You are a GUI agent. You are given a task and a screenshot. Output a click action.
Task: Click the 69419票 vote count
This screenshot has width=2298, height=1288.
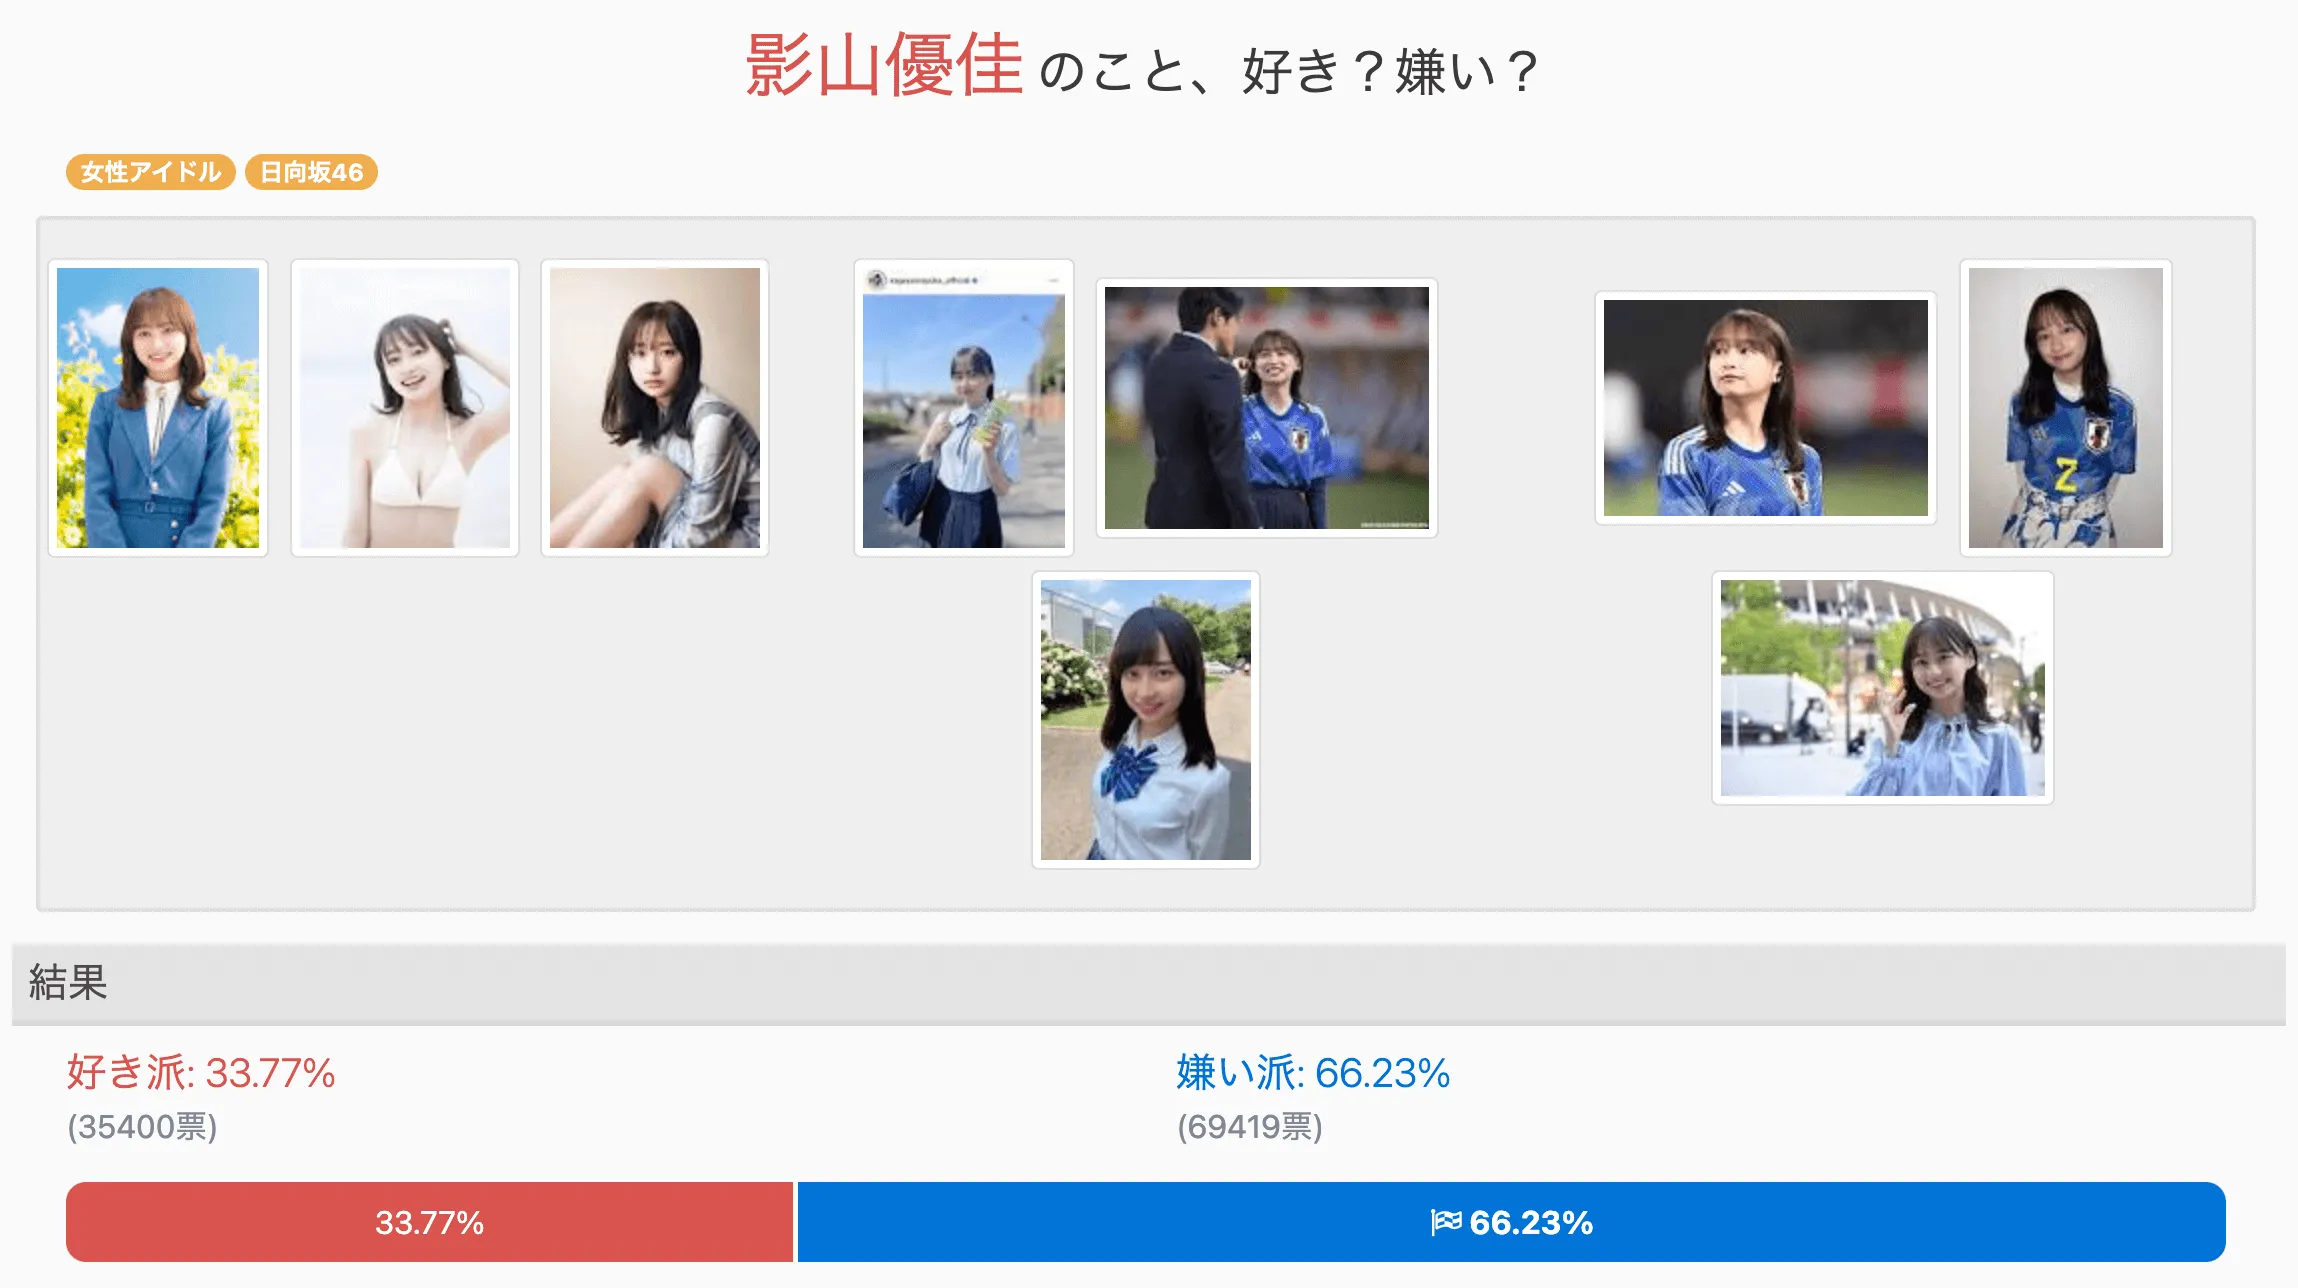[x=1250, y=1127]
